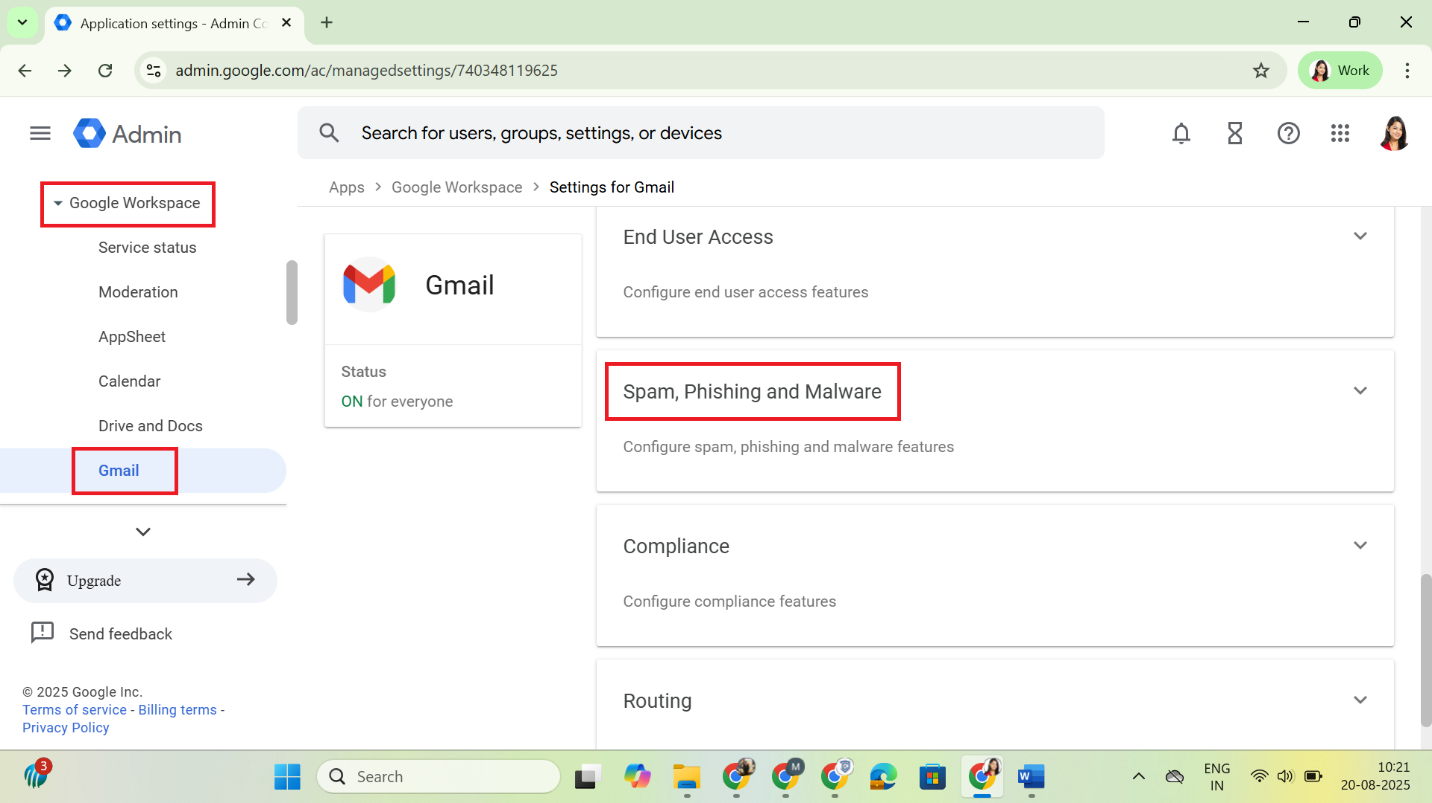Viewport: 1432px width, 803px height.
Task: Select Drive and Docs in sidebar
Action: (150, 425)
